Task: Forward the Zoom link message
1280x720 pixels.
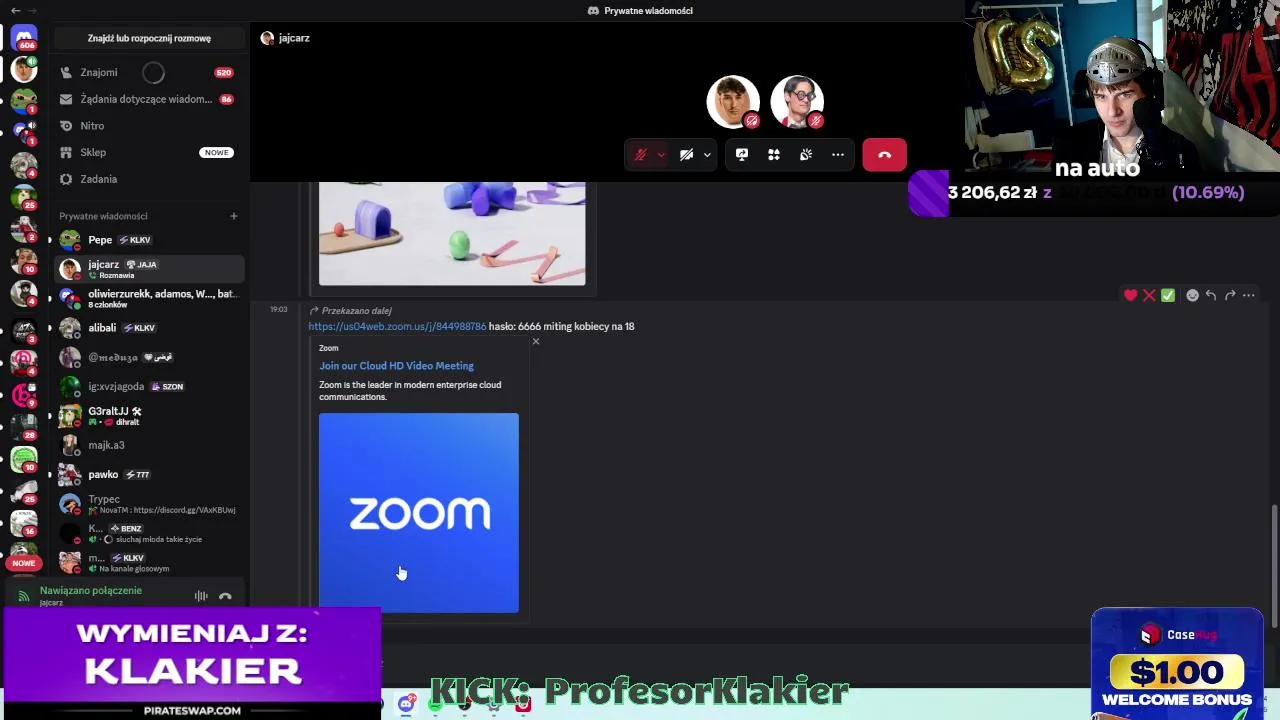Action: click(1230, 295)
